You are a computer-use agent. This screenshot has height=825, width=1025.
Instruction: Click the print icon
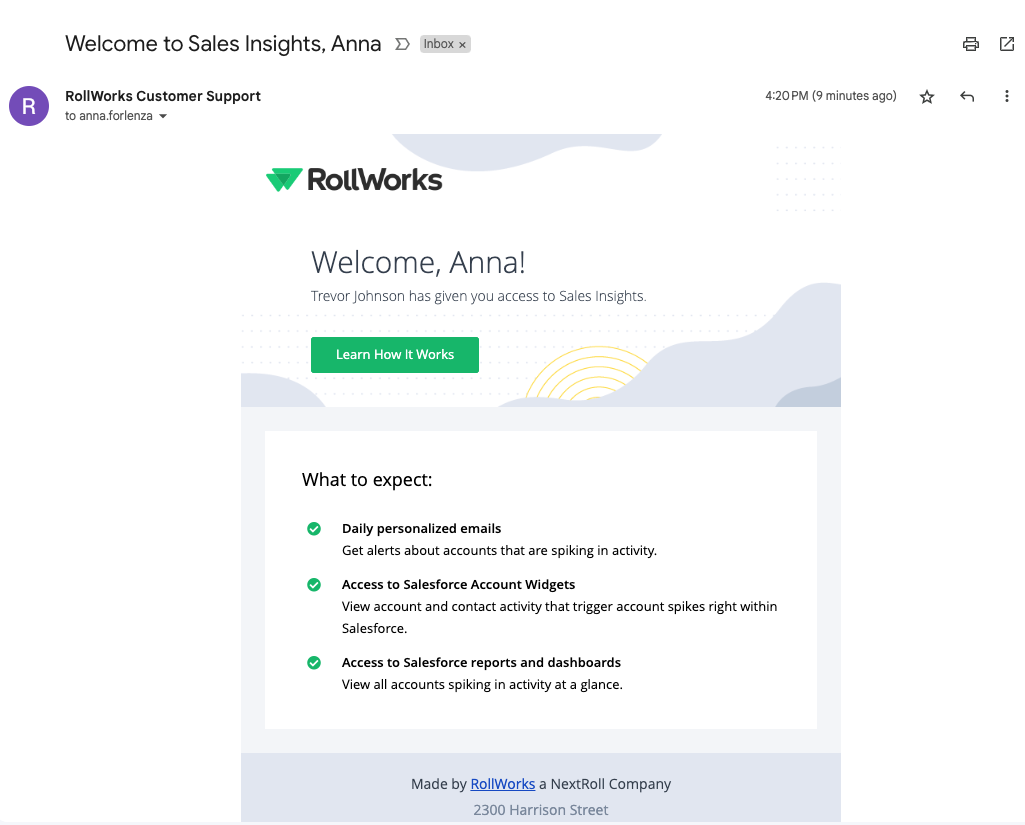tap(970, 44)
